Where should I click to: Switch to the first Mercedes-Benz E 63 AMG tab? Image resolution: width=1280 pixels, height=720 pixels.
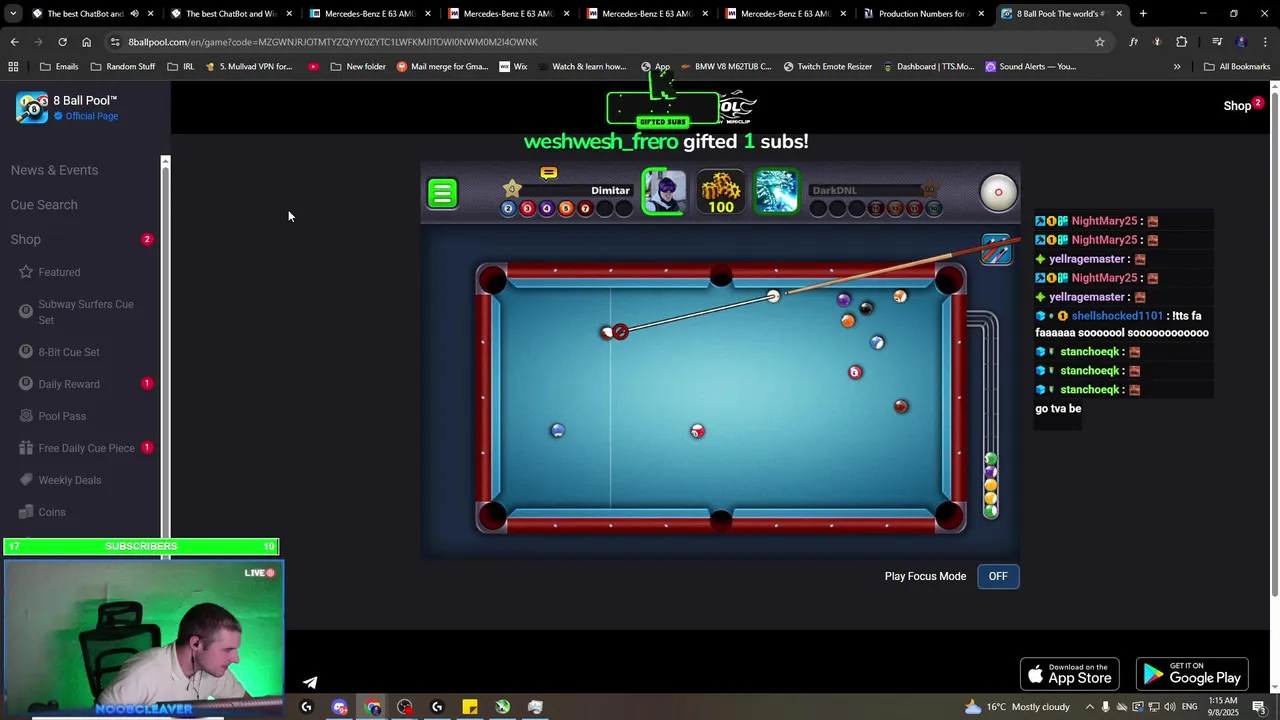(x=369, y=14)
